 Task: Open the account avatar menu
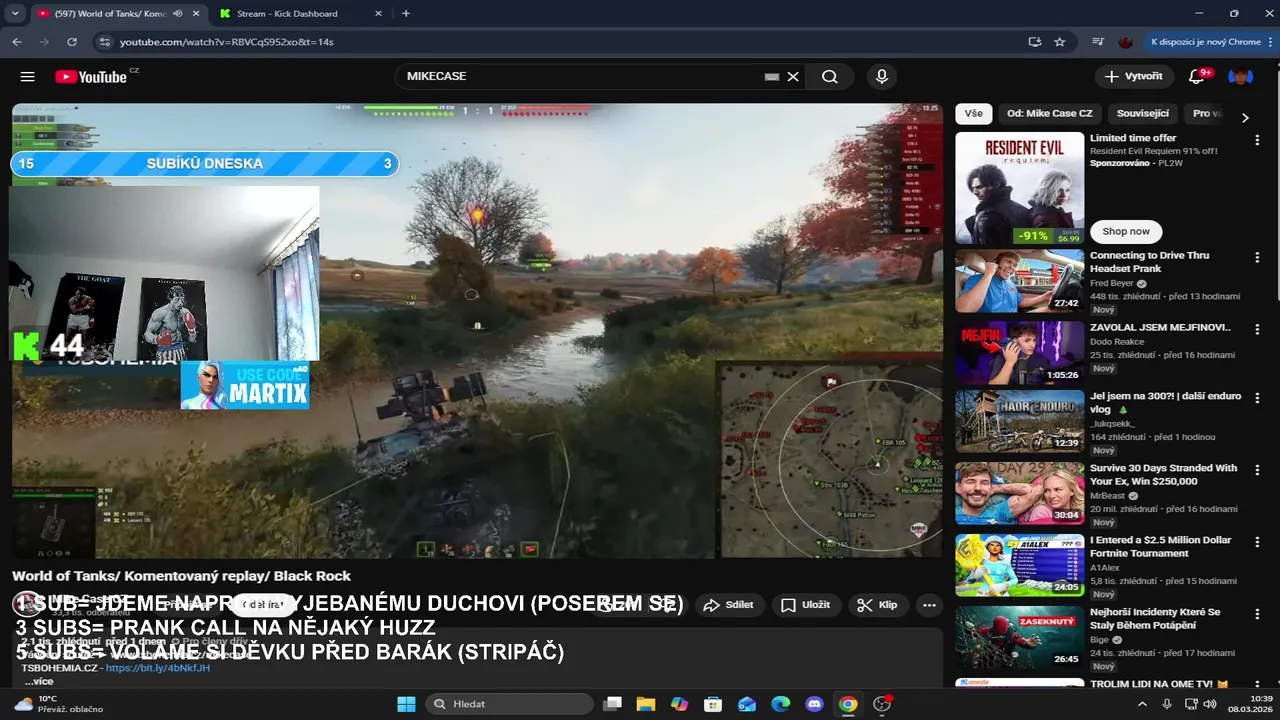point(1240,77)
